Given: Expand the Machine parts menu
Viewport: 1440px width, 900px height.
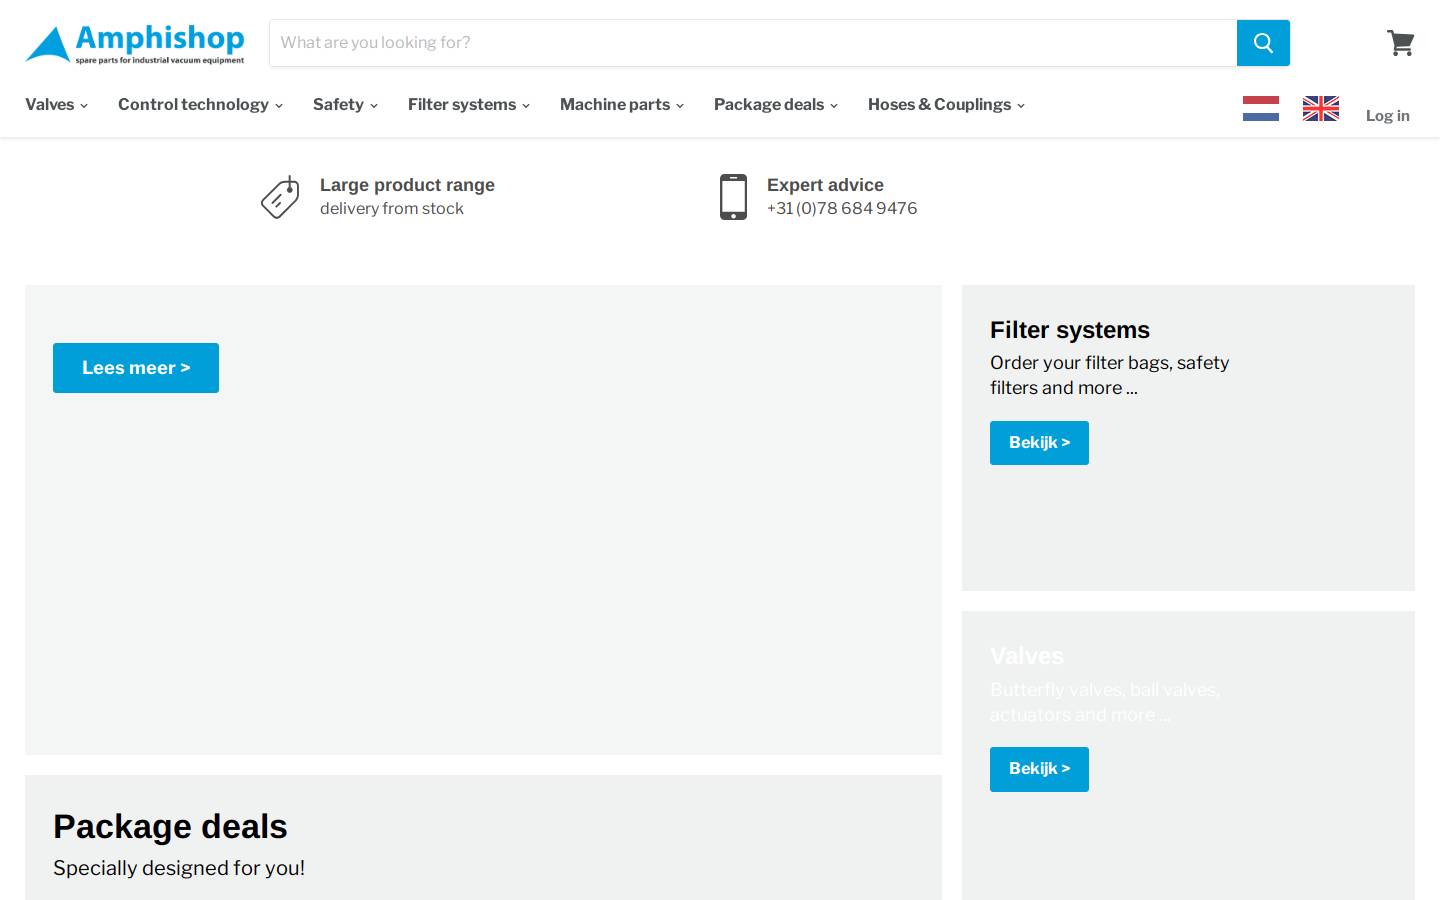Looking at the screenshot, I should (622, 105).
